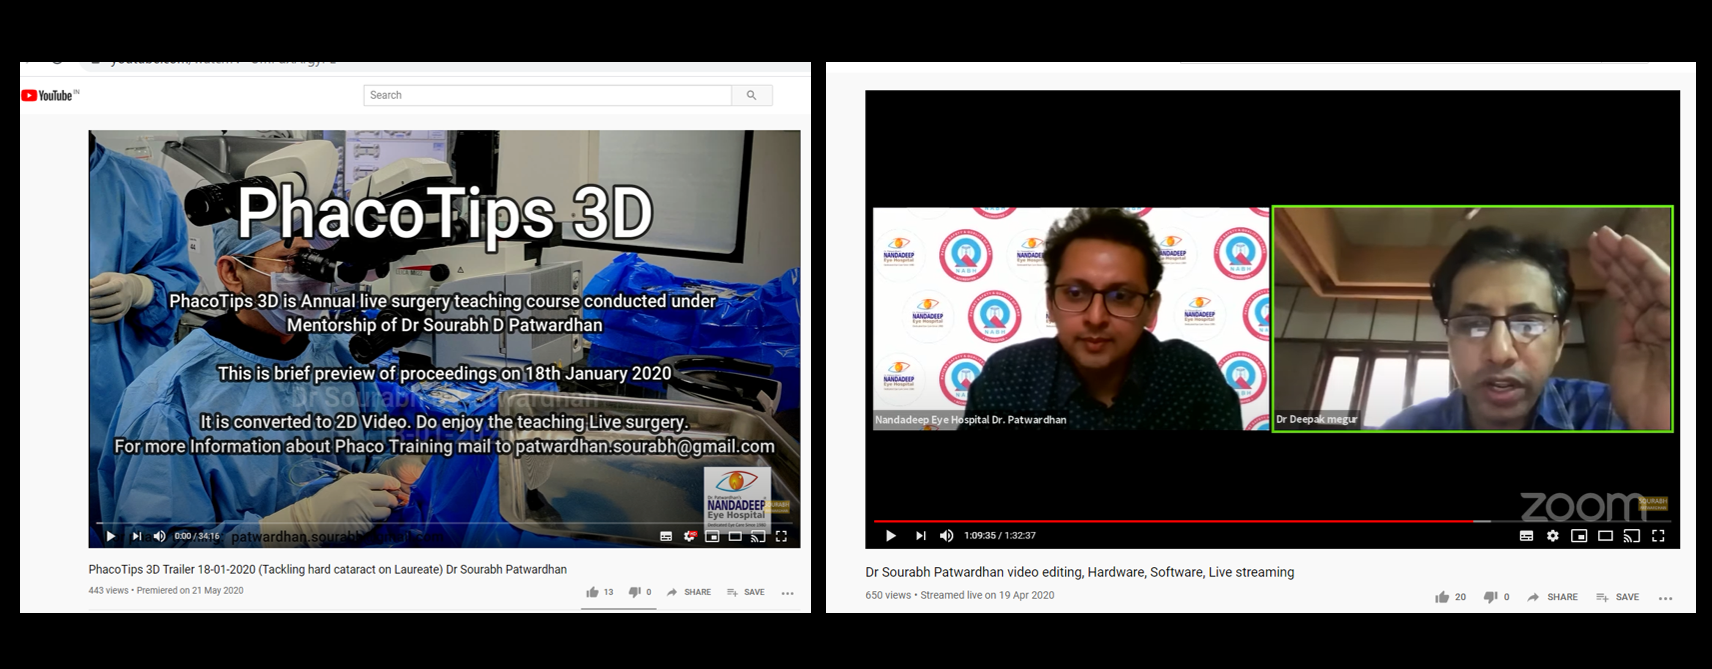1712x669 pixels.
Task: Enable miniplayer for PhacoTips 3D video
Action: point(712,536)
